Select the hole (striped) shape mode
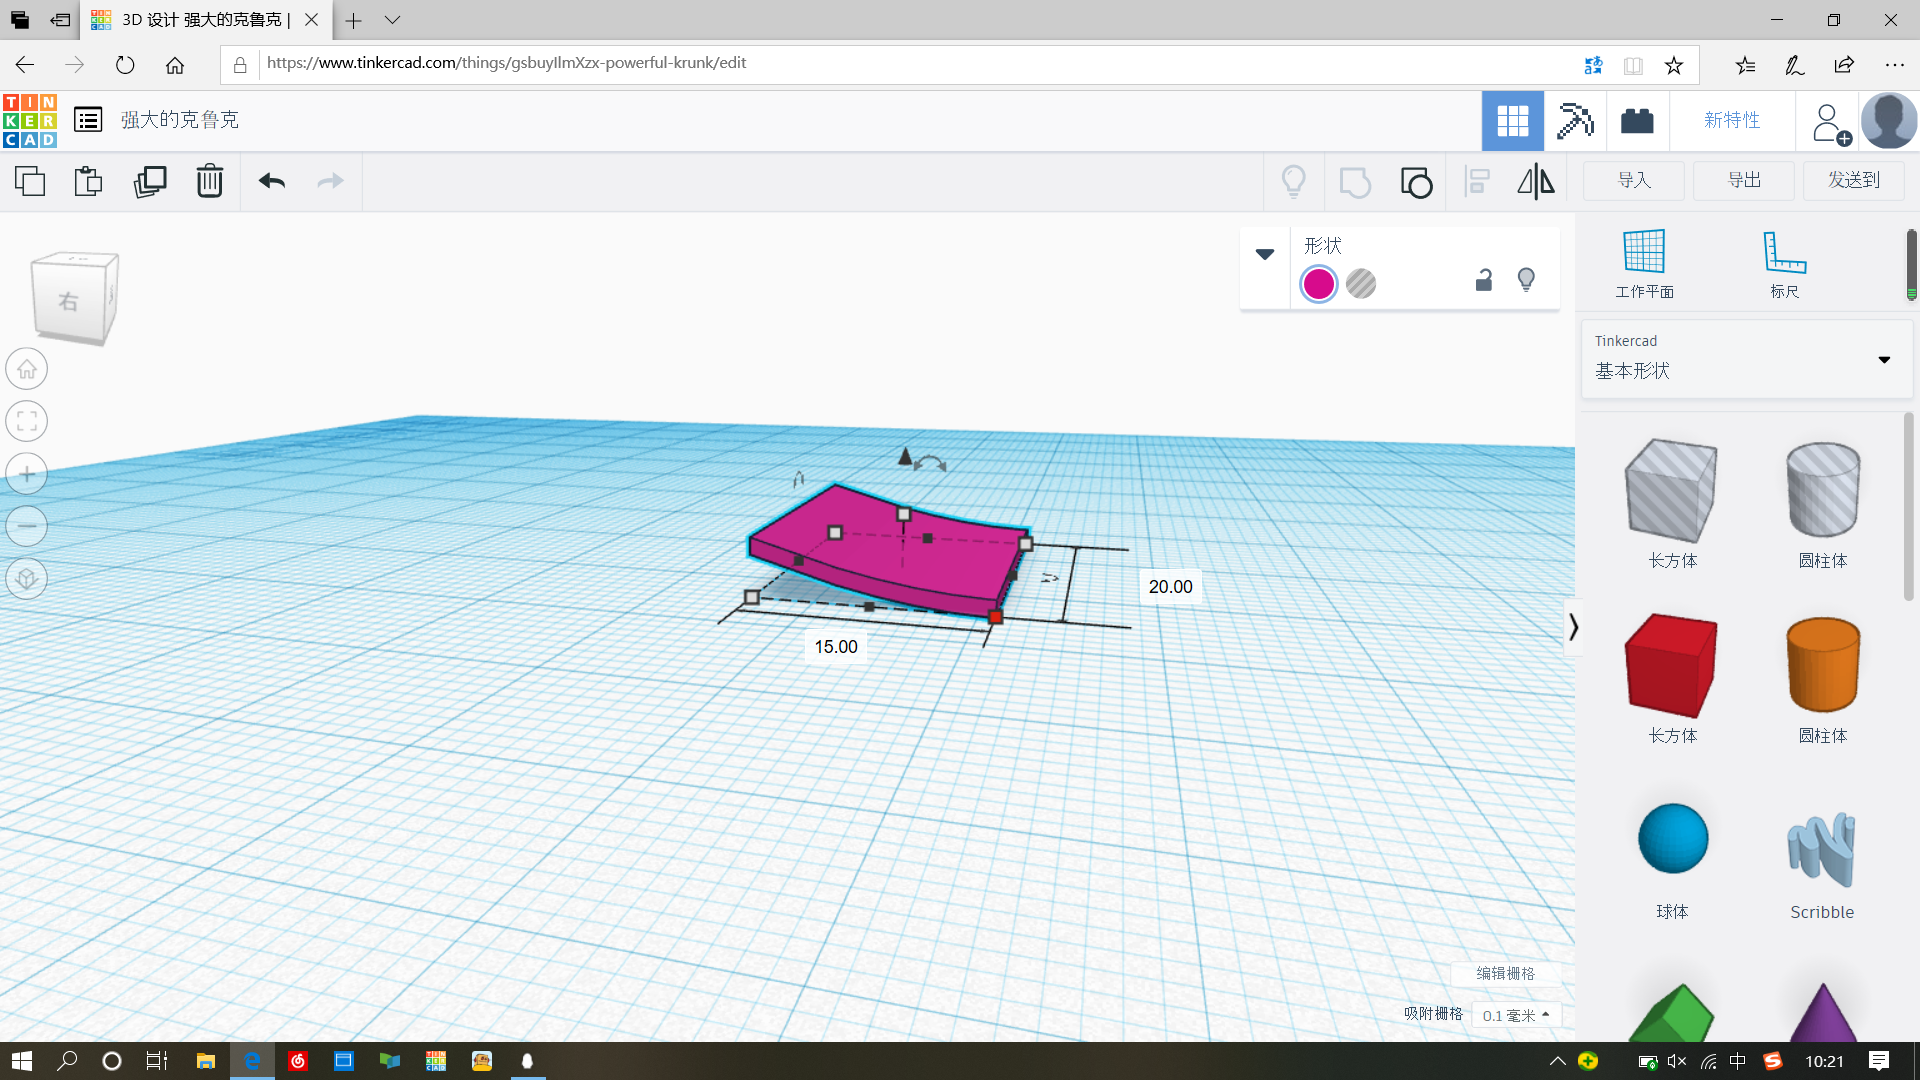This screenshot has height=1080, width=1920. click(1361, 284)
